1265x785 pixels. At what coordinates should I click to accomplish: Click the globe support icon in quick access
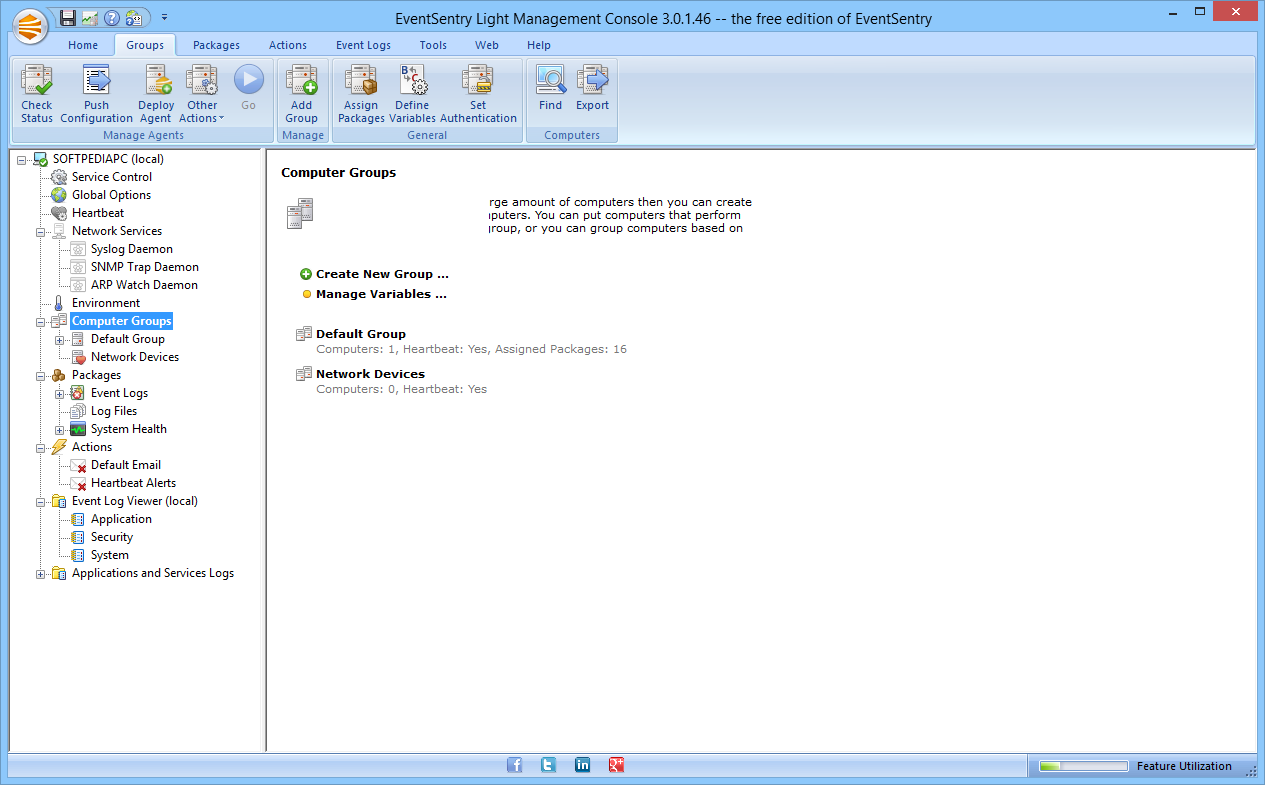pos(134,17)
